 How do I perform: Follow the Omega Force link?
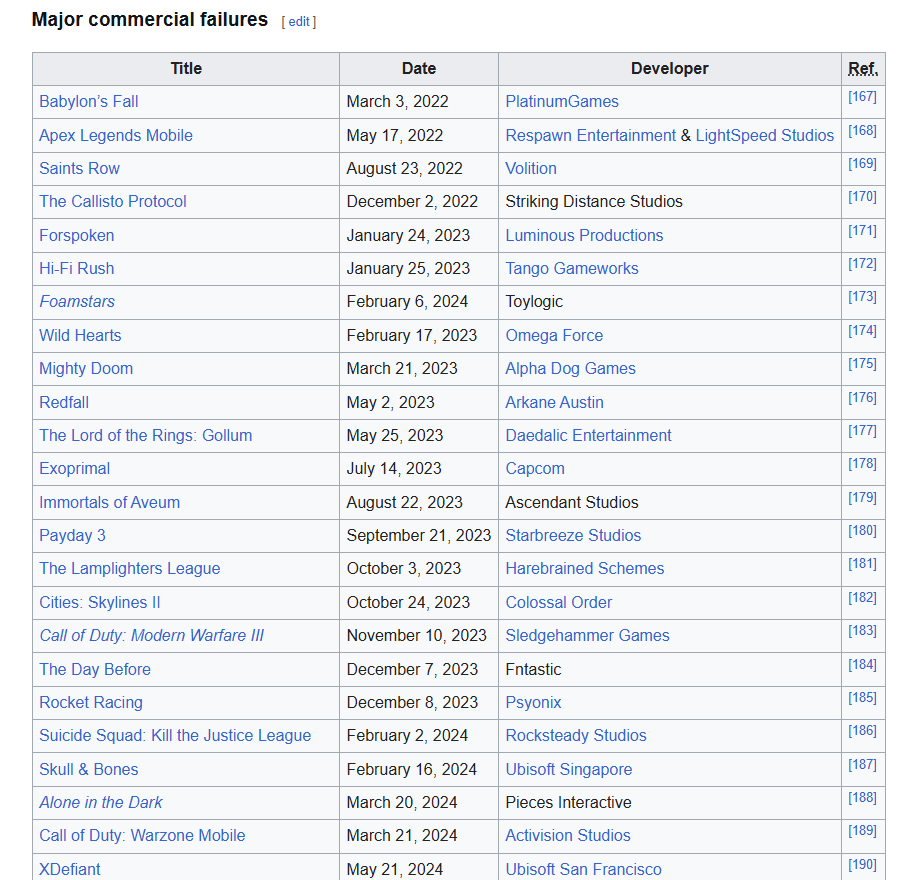click(x=554, y=335)
